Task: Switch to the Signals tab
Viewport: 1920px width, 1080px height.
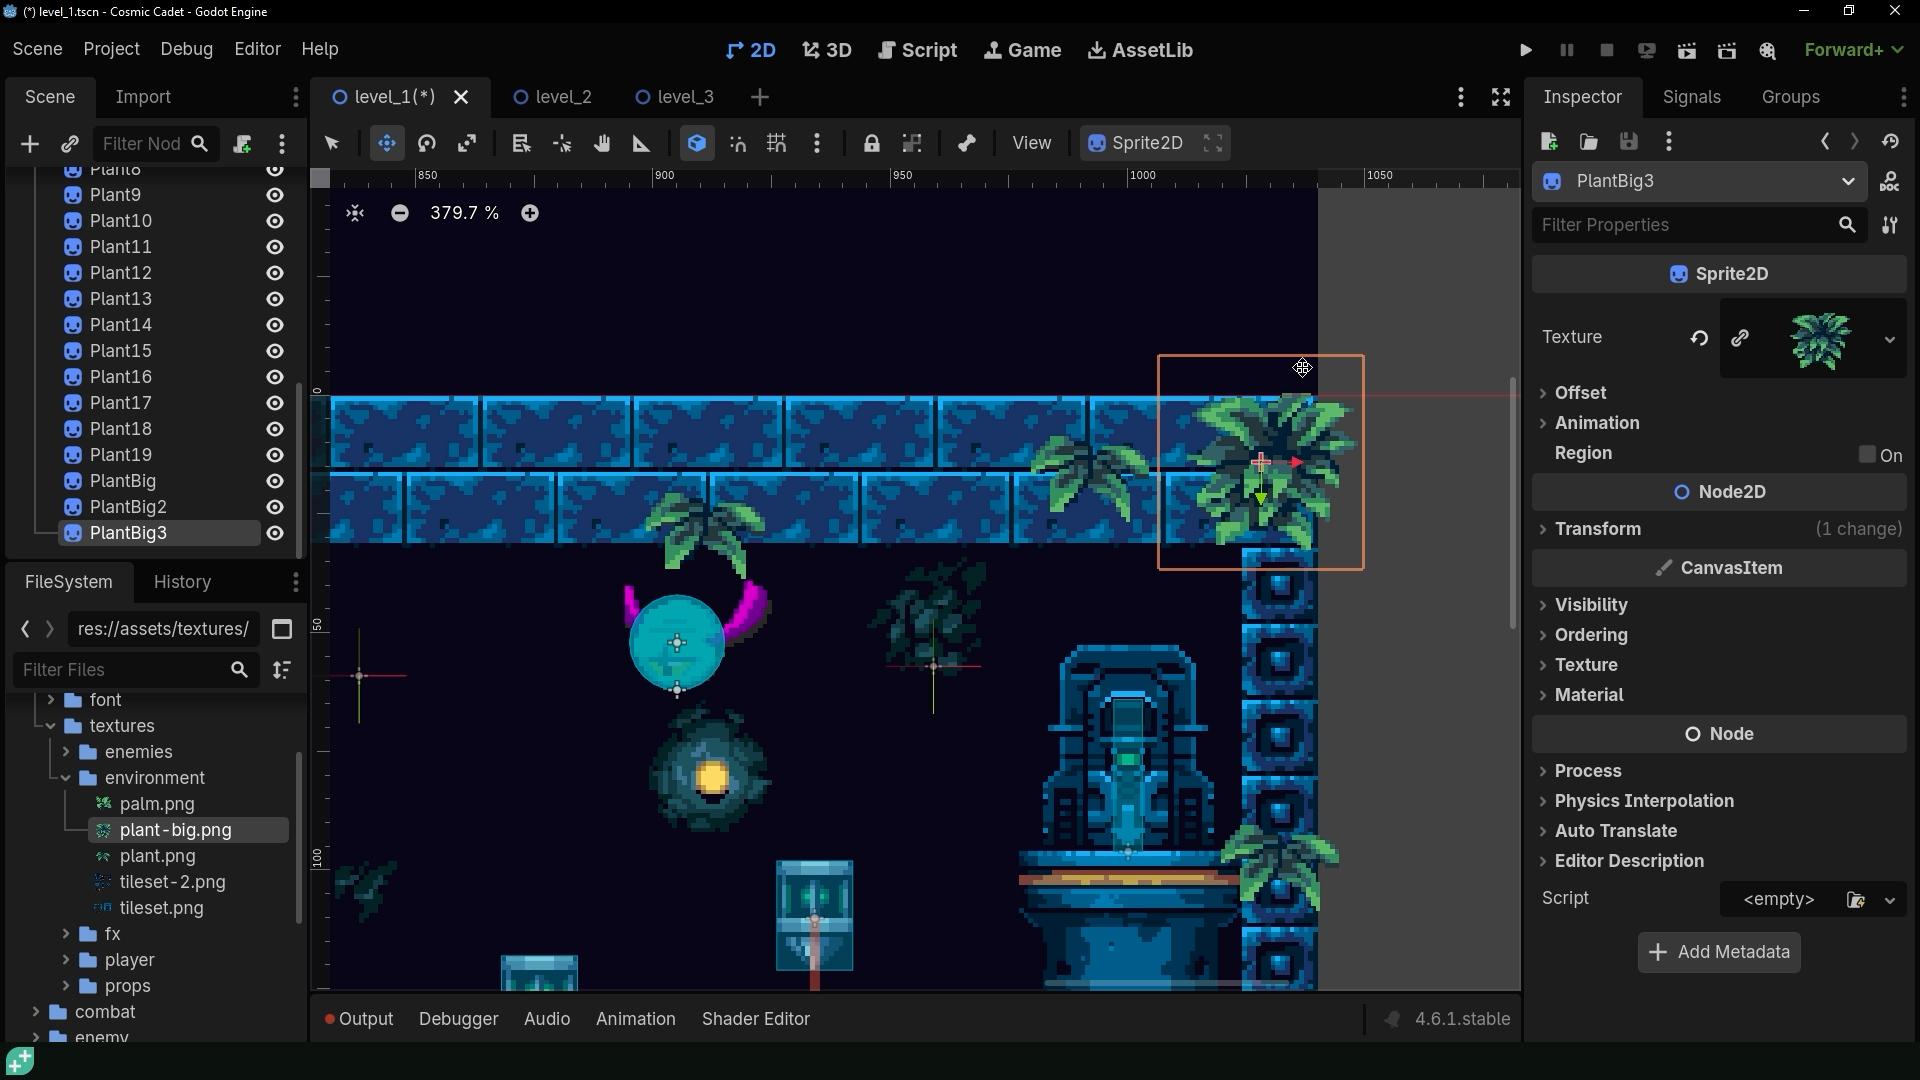Action: [1691, 97]
